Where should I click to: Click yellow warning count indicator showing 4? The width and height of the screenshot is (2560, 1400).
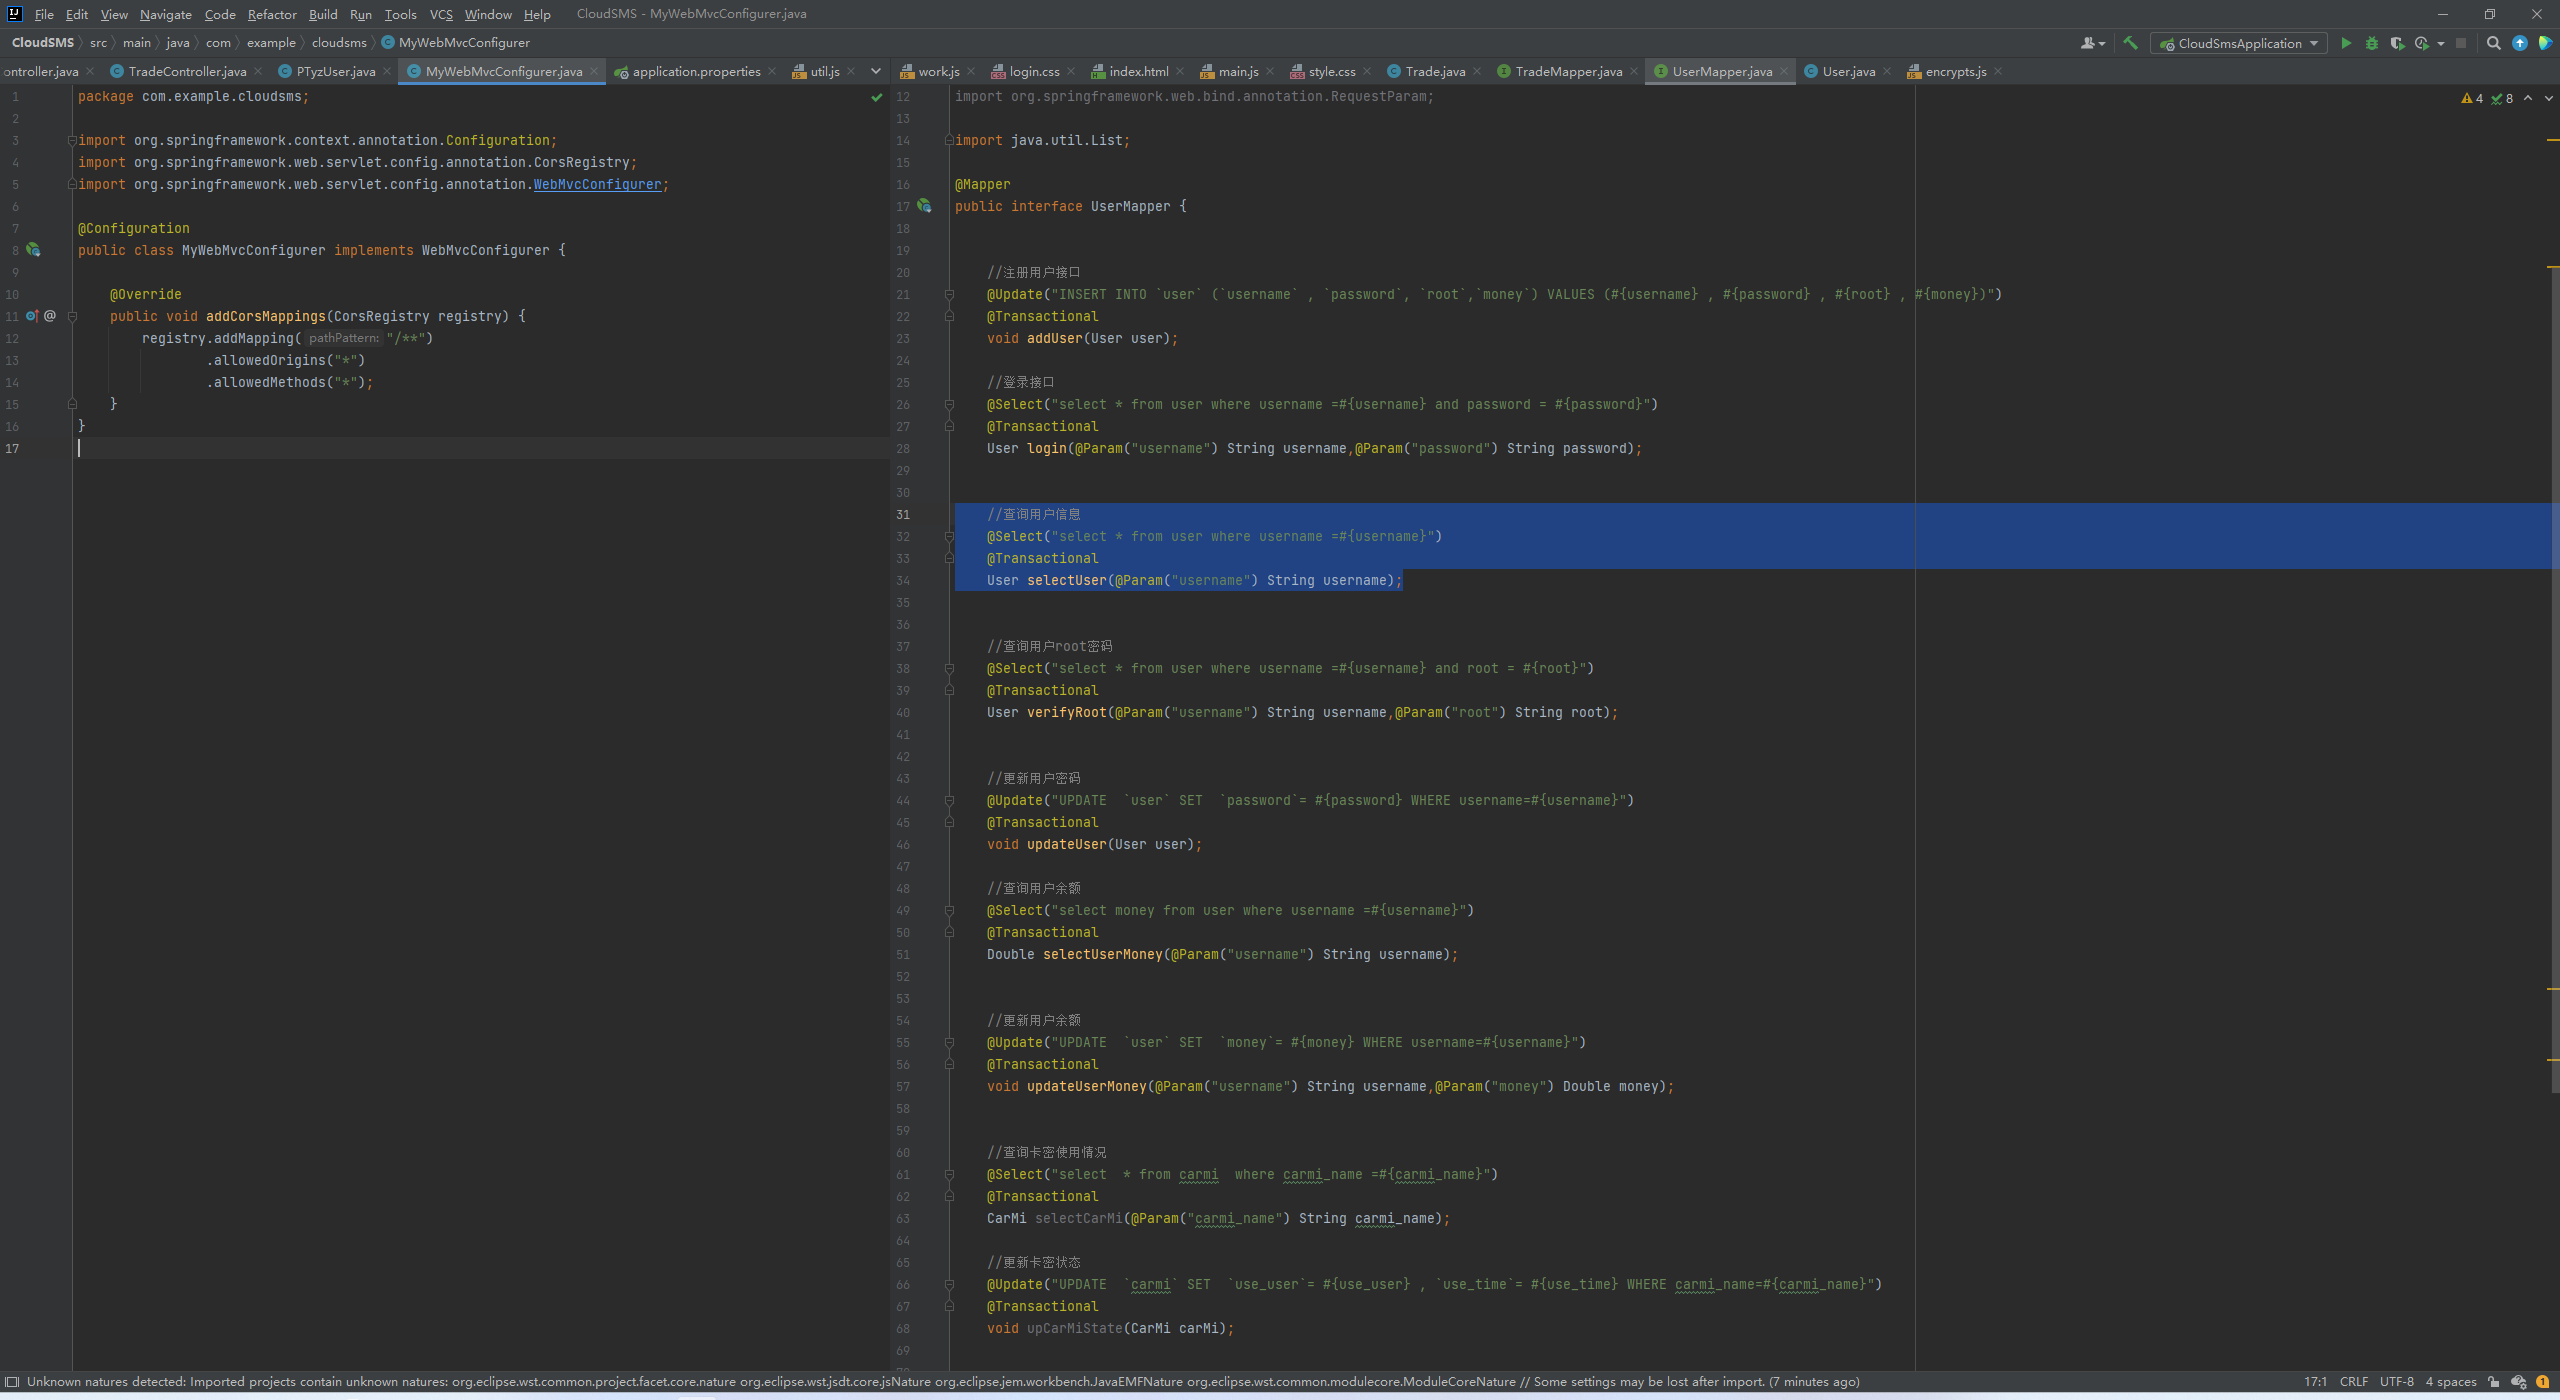[x=2472, y=98]
